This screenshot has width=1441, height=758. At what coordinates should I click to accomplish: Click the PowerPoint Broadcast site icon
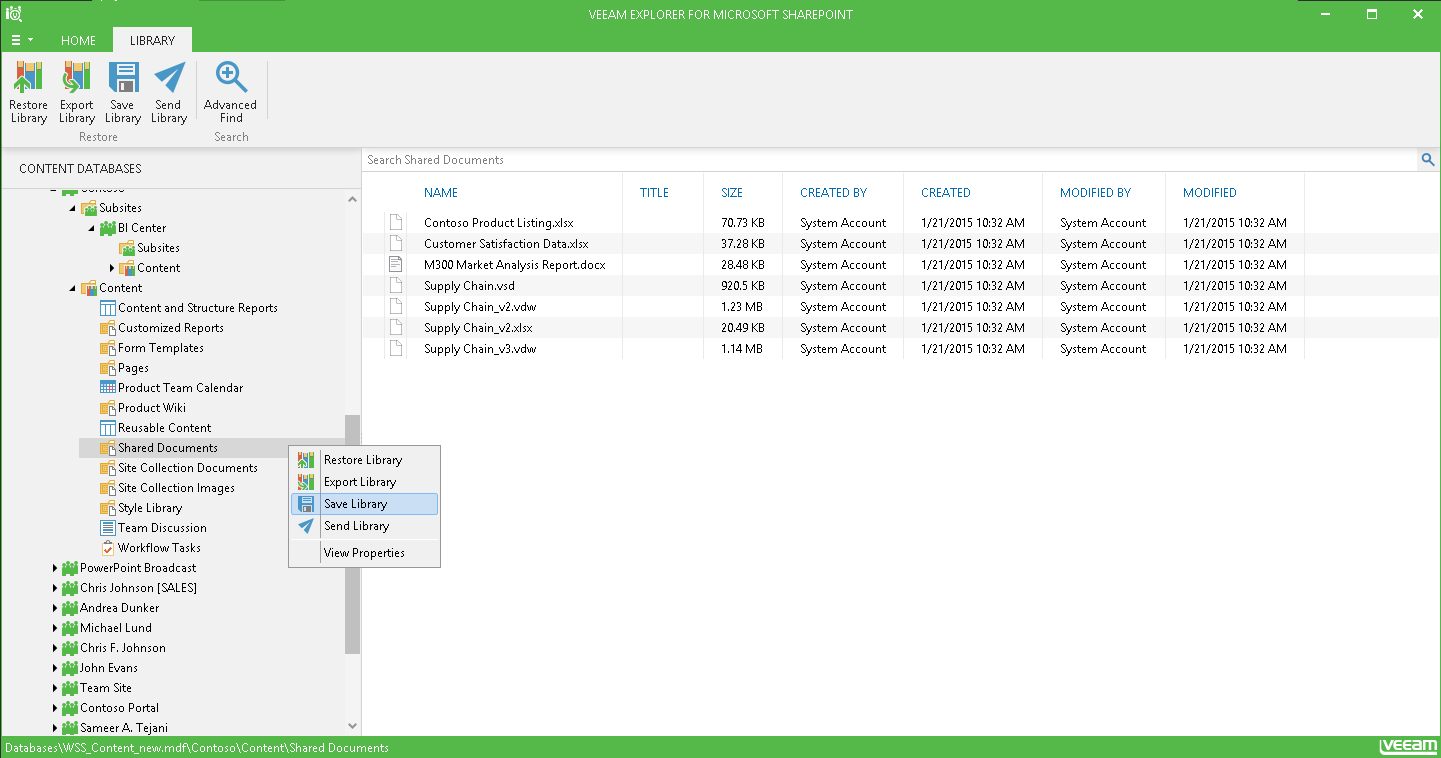point(70,568)
